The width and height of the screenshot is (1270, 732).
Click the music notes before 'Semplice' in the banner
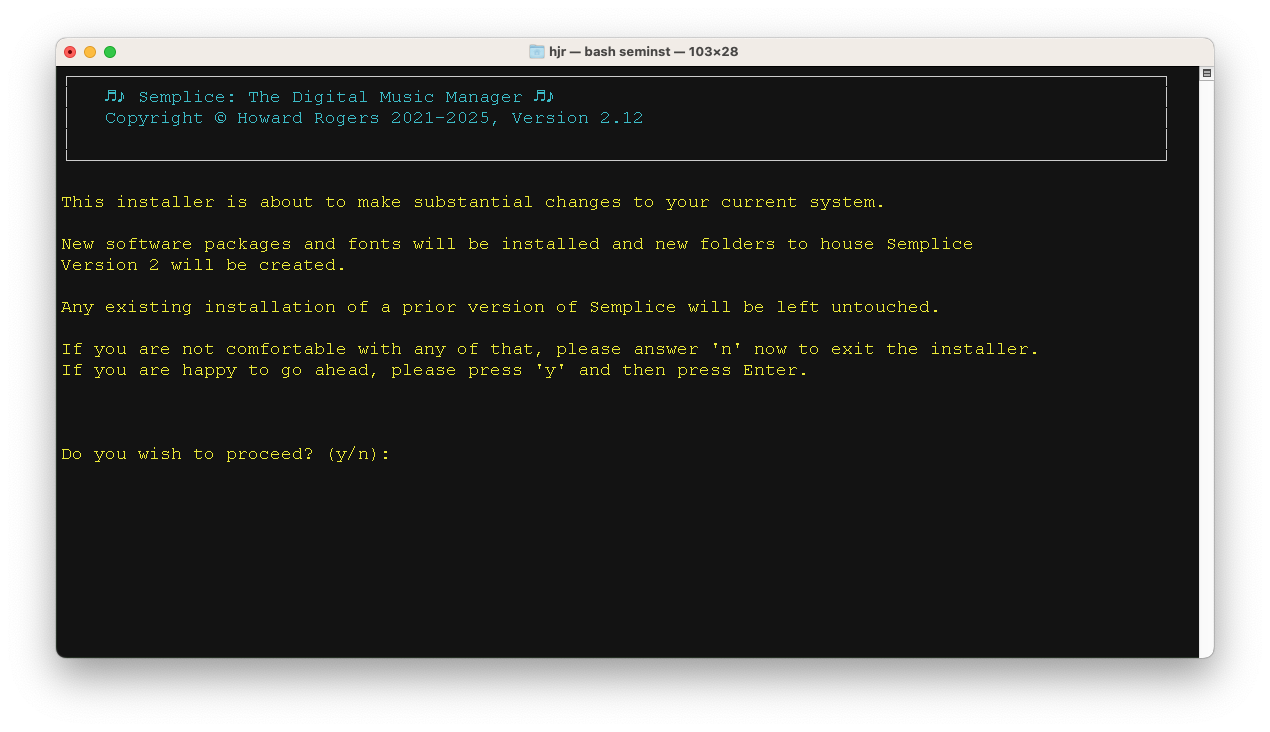(x=115, y=96)
